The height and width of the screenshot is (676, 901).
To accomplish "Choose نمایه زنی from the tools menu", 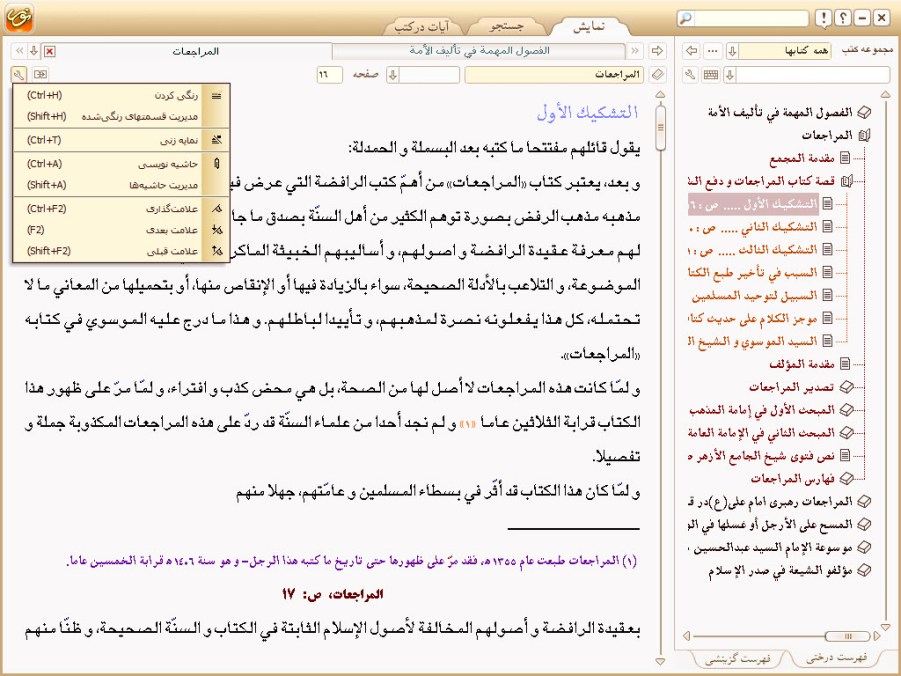I will 121,140.
